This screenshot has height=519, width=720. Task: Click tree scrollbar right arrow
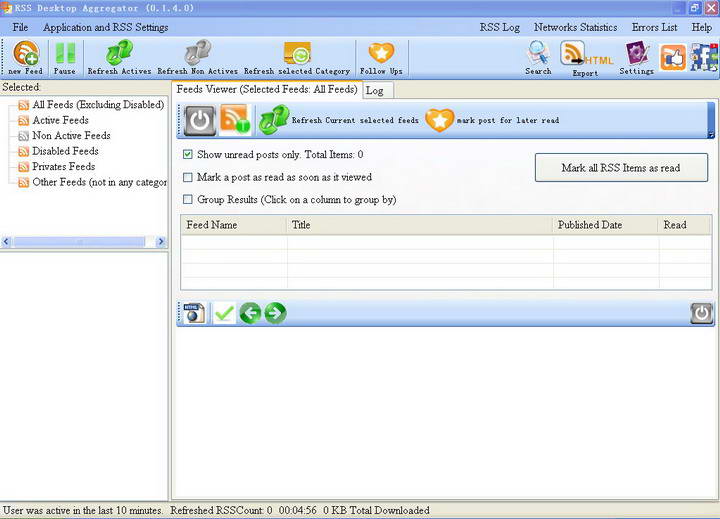tap(161, 242)
